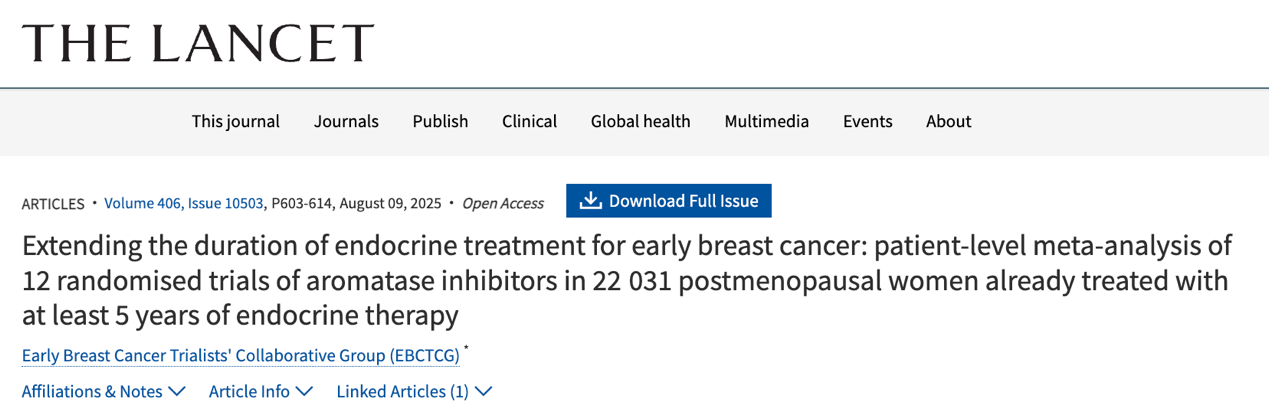Screen dimensions: 1269x409
Task: Click the download arrow icon in Download Full Issue
Action: [591, 201]
